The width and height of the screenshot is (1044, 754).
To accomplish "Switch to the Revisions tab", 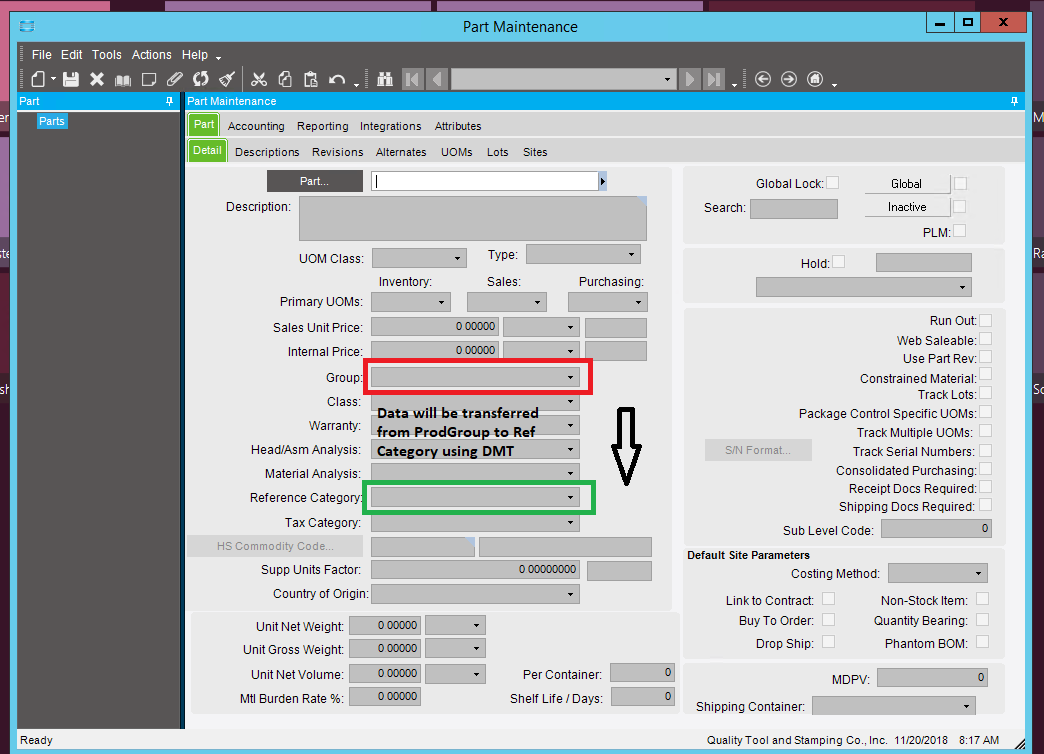I will pos(337,152).
